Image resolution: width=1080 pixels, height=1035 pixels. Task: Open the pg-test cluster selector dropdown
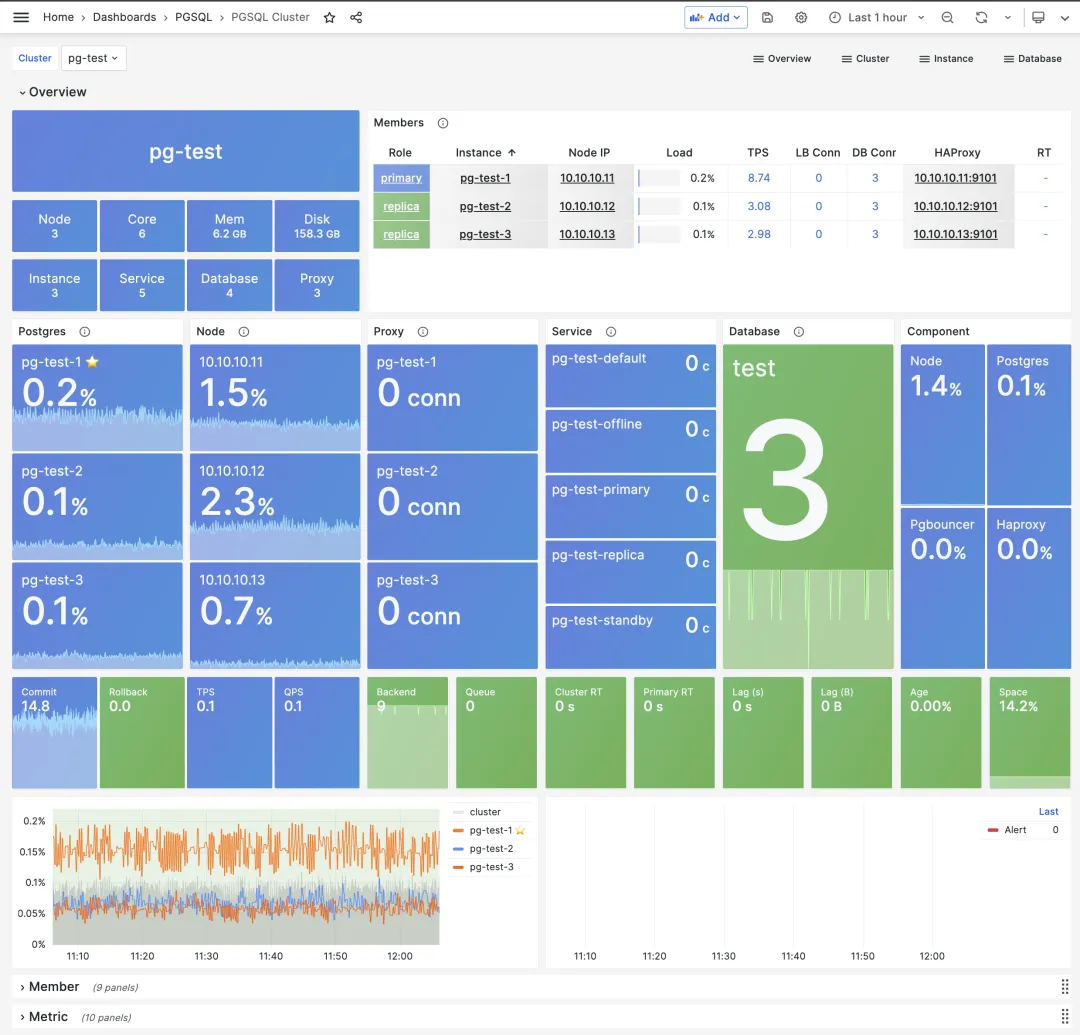tap(93, 58)
